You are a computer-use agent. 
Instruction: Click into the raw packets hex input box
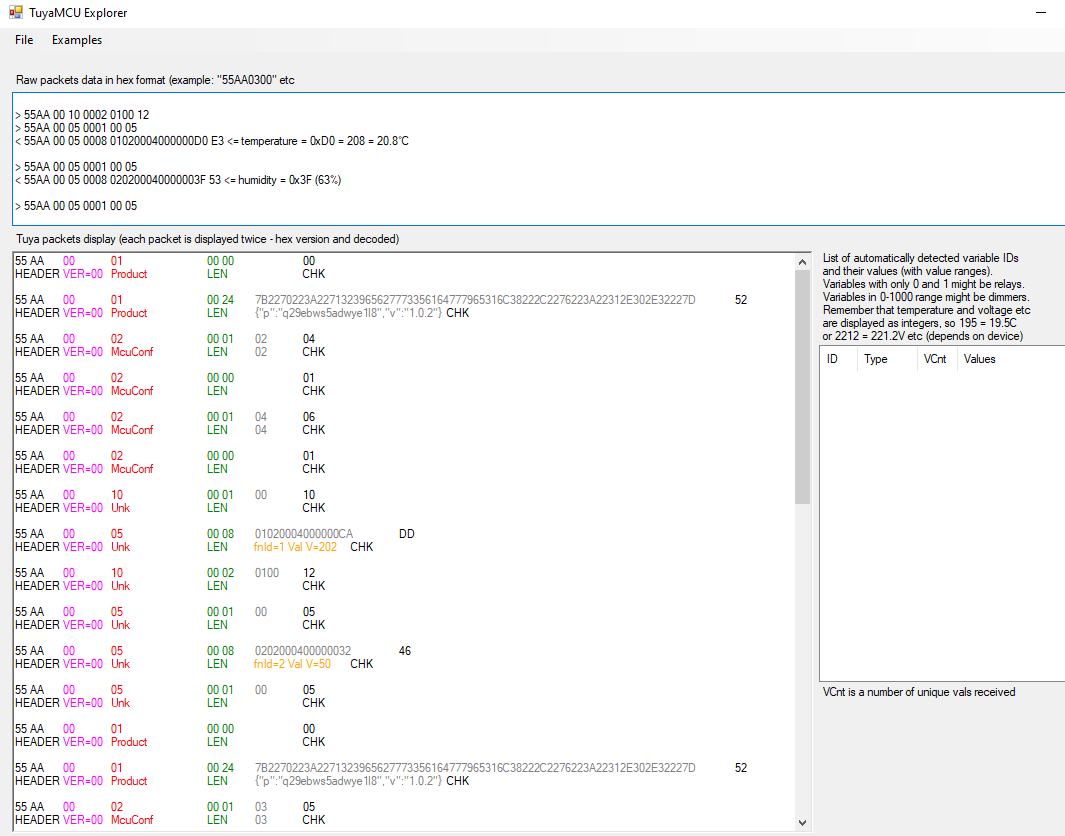(539, 159)
